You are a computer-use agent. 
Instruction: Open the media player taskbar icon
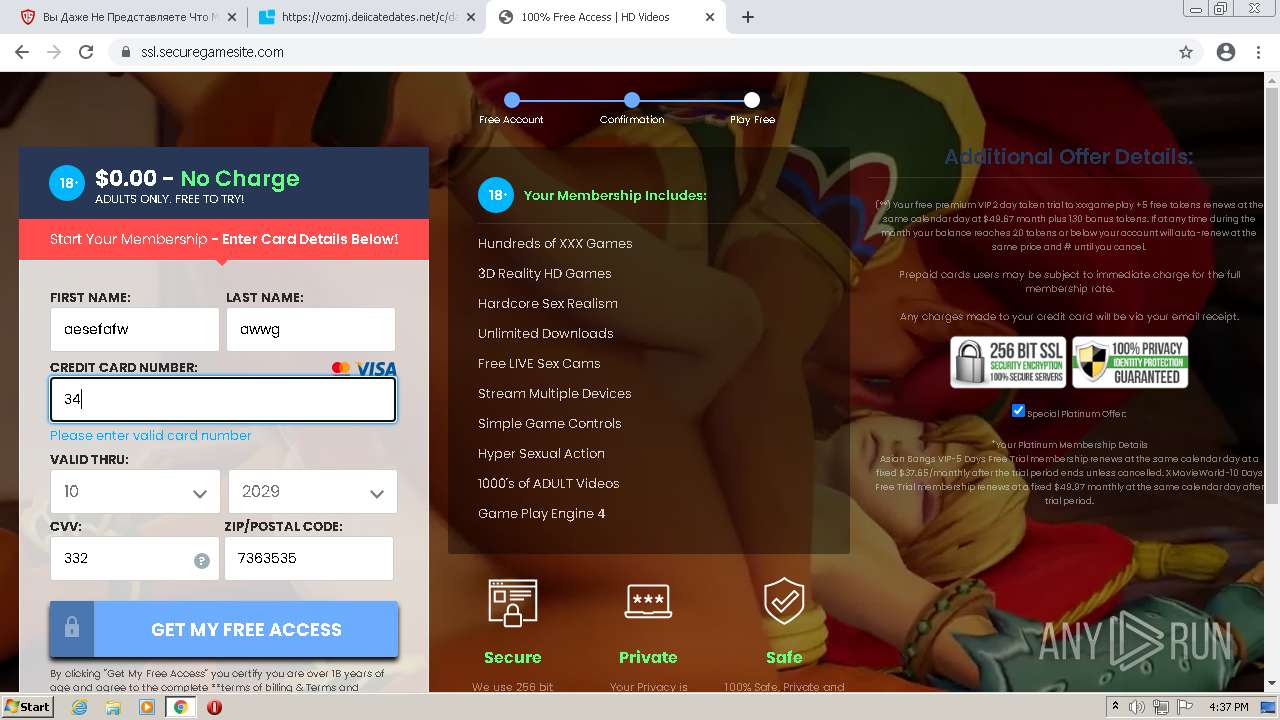click(147, 707)
